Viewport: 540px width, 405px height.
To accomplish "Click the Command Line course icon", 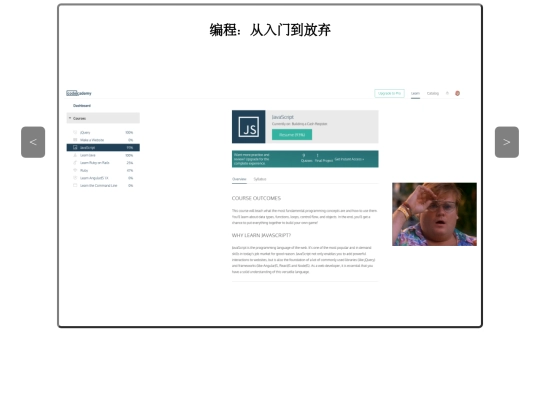I will click(75, 185).
